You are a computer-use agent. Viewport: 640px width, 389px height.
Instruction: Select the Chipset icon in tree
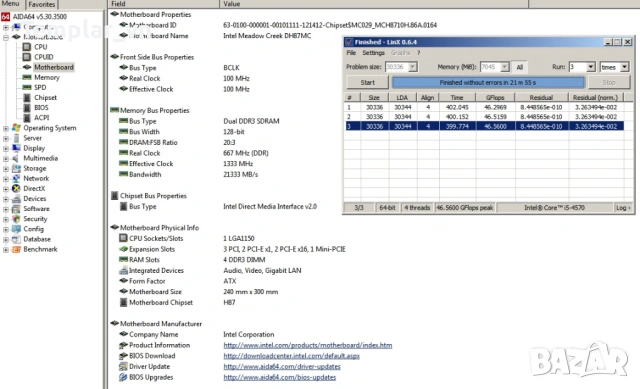point(27,98)
